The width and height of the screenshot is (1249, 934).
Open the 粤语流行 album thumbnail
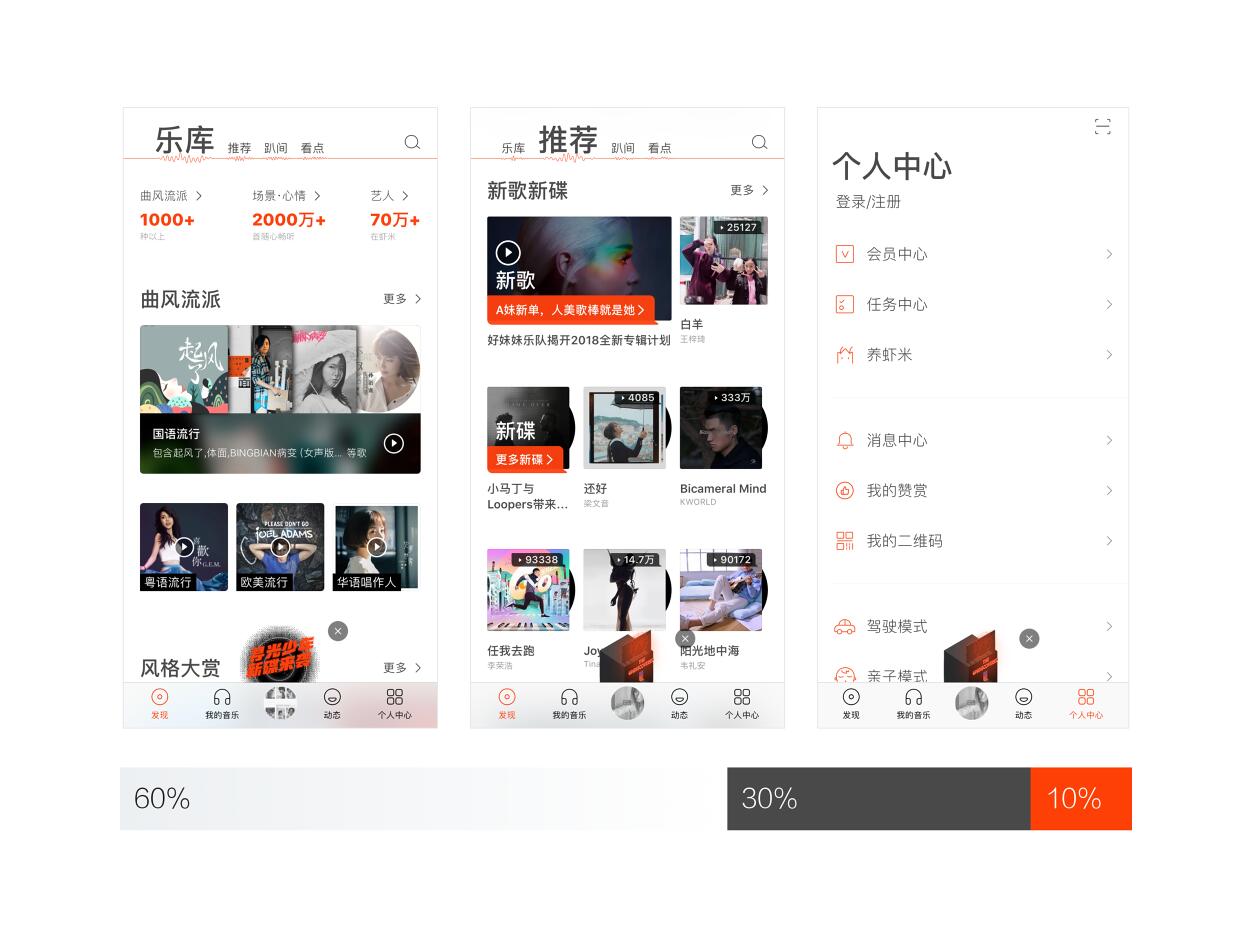[184, 547]
